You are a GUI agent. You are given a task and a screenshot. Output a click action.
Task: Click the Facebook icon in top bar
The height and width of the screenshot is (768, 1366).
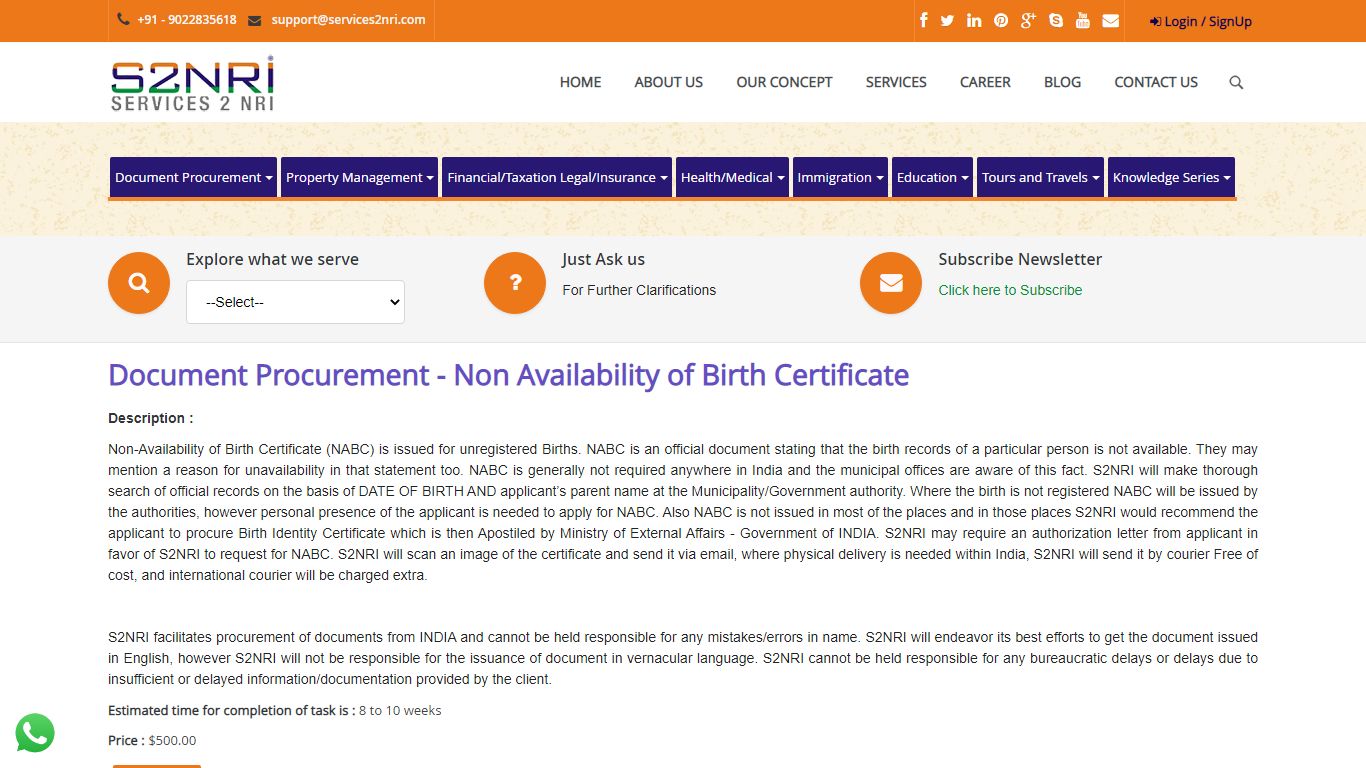(x=923, y=20)
